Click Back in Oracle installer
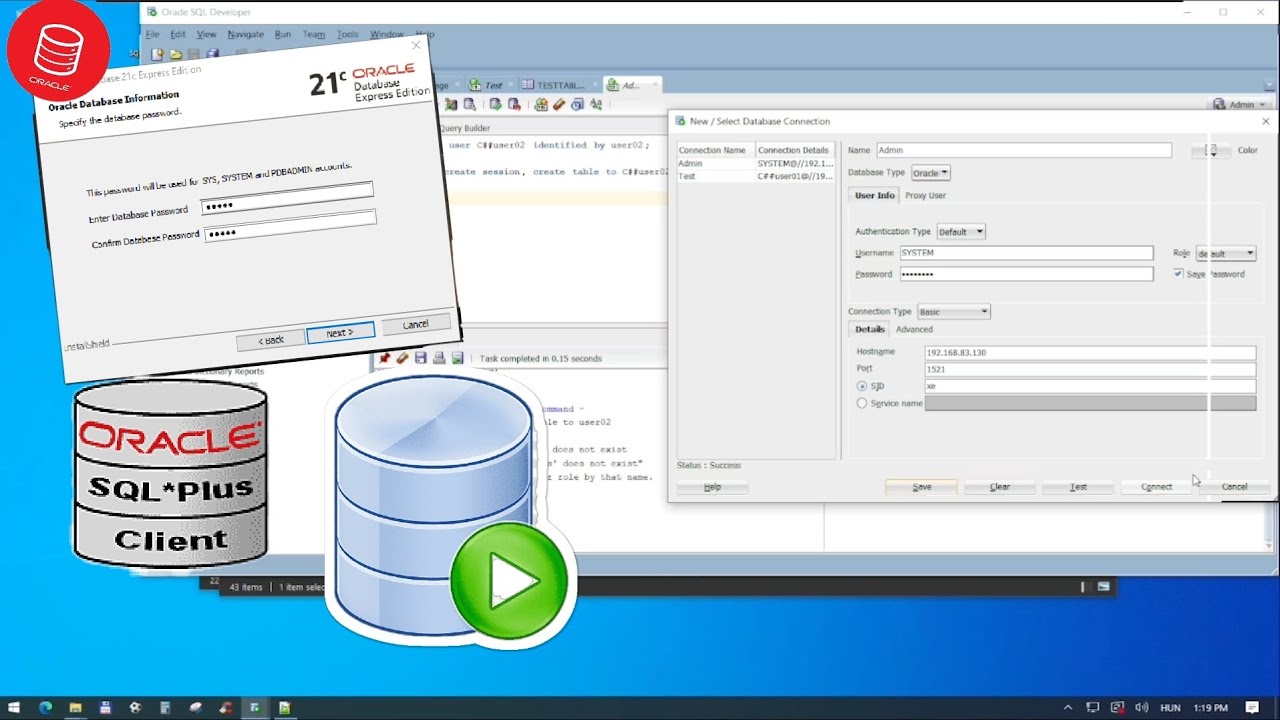The width and height of the screenshot is (1280, 720). tap(271, 340)
